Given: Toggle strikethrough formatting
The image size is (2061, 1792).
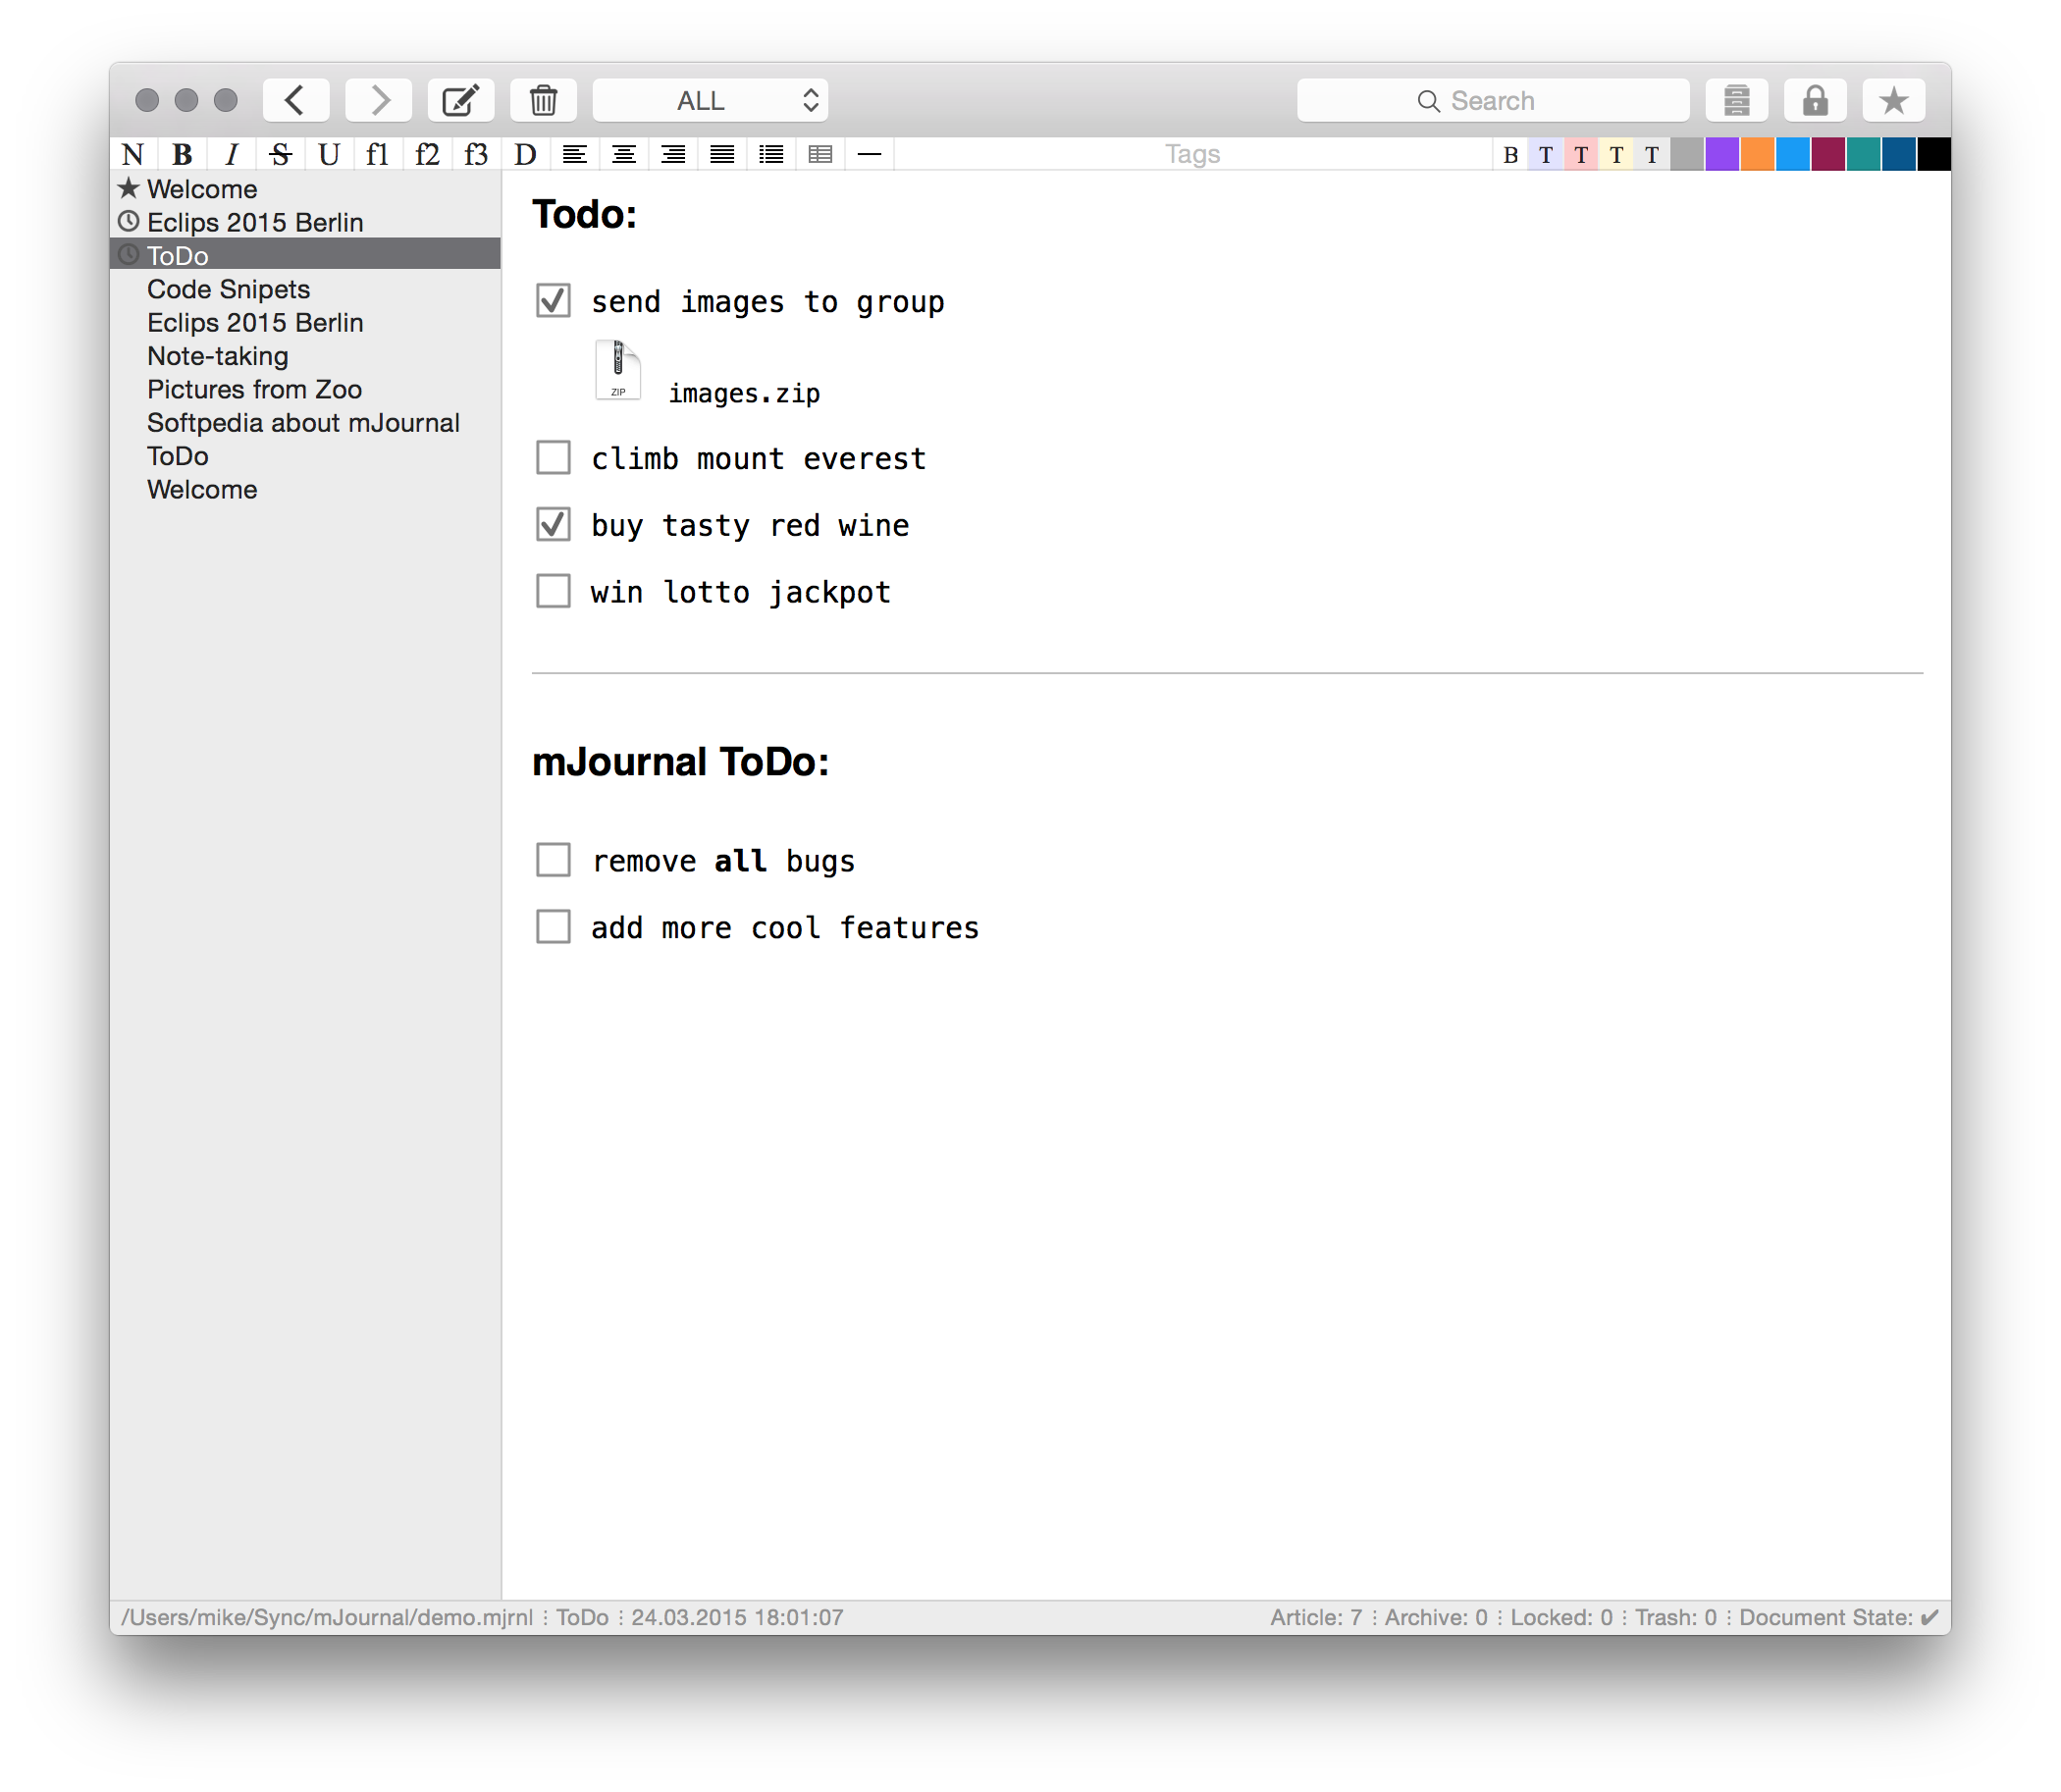Looking at the screenshot, I should pos(280,154).
